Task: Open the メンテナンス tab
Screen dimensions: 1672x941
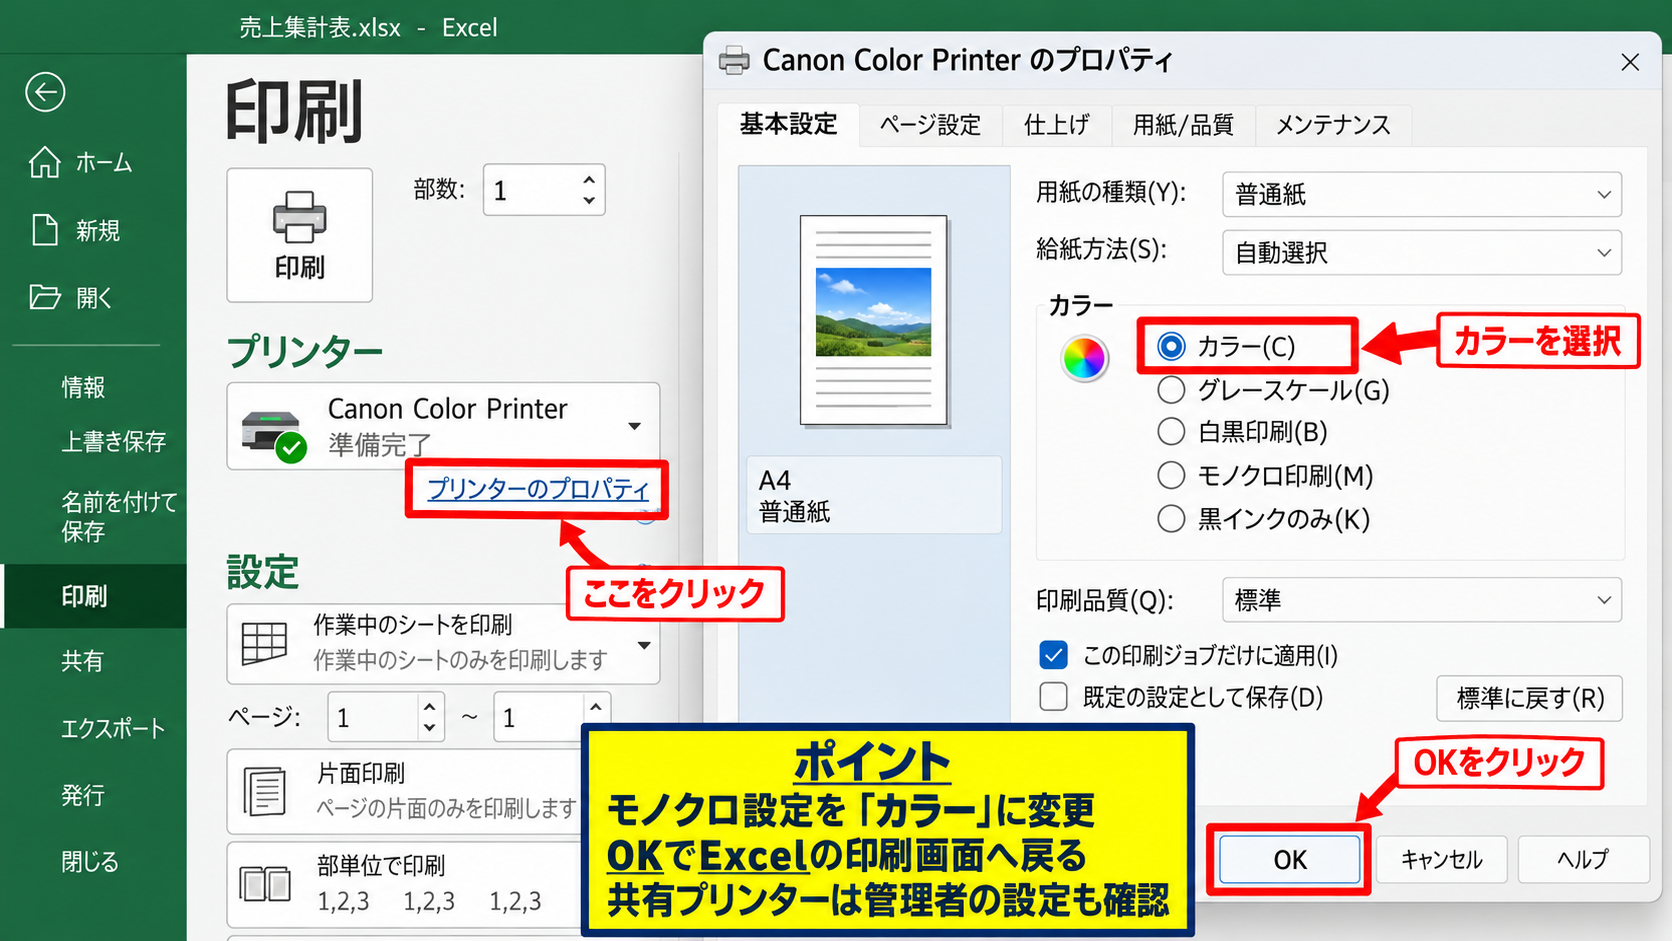Action: coord(1333,125)
